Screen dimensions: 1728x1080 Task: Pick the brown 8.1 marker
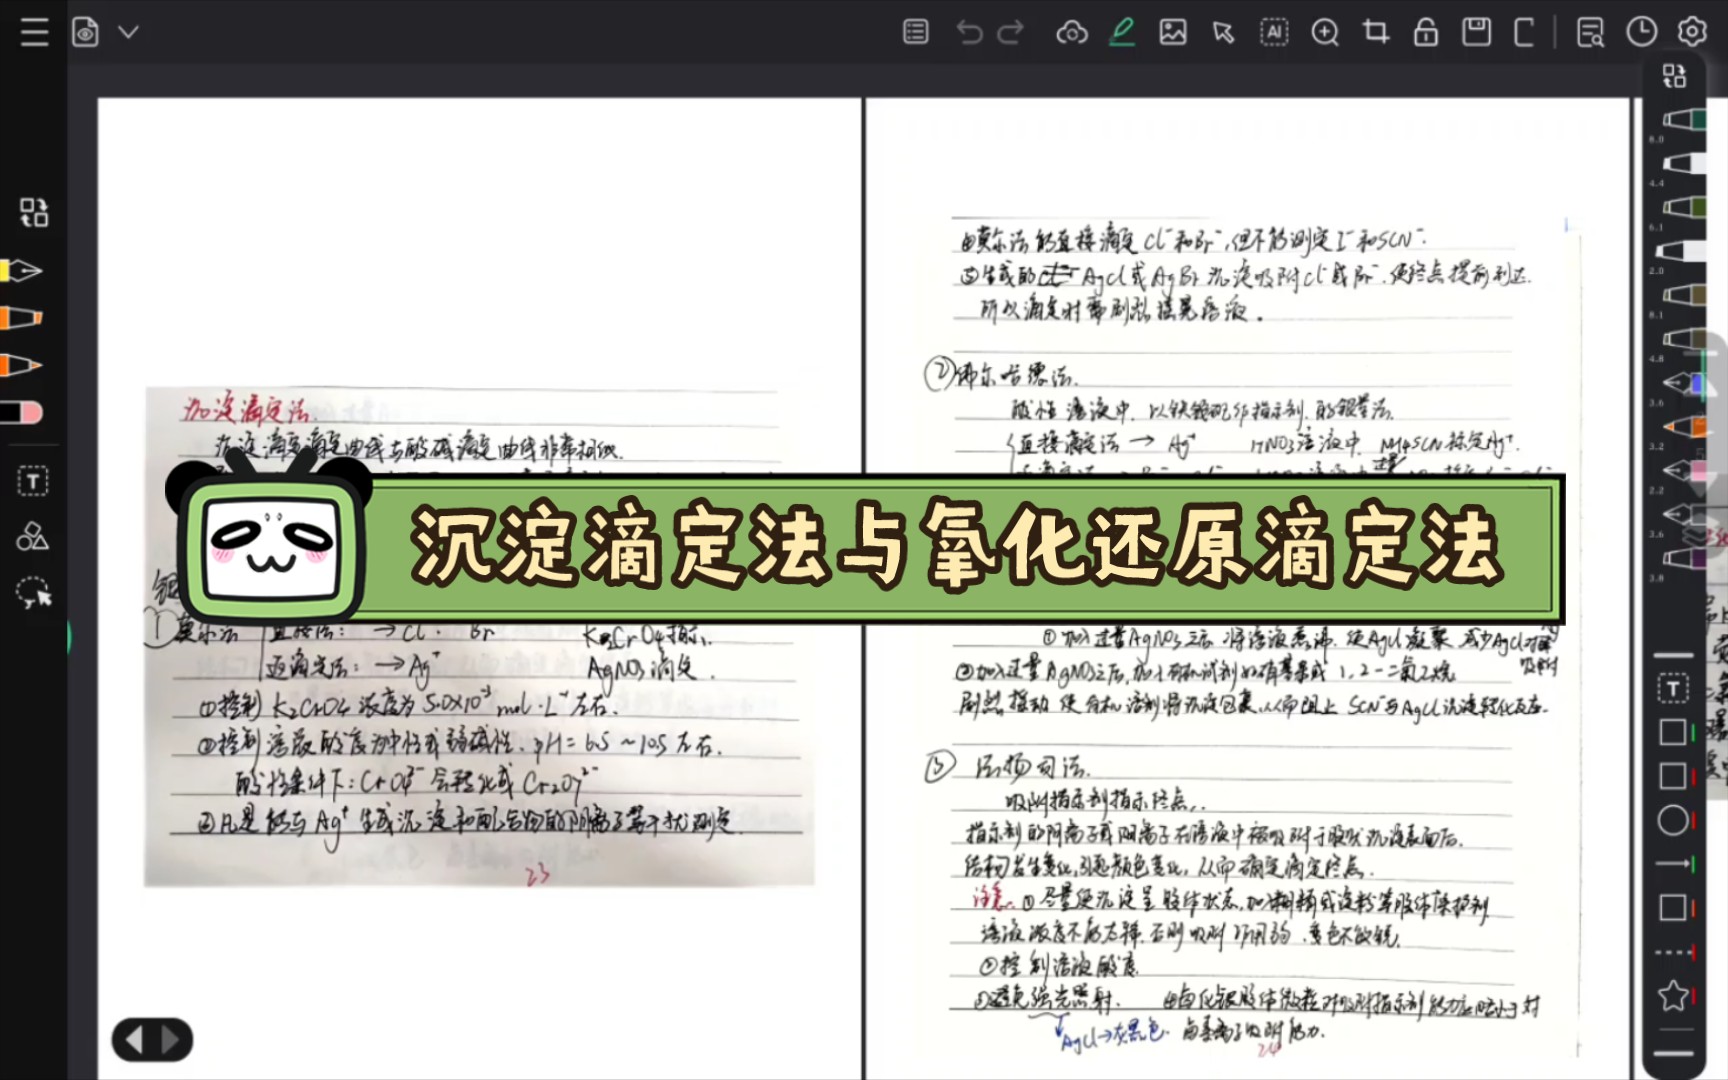tap(1685, 295)
